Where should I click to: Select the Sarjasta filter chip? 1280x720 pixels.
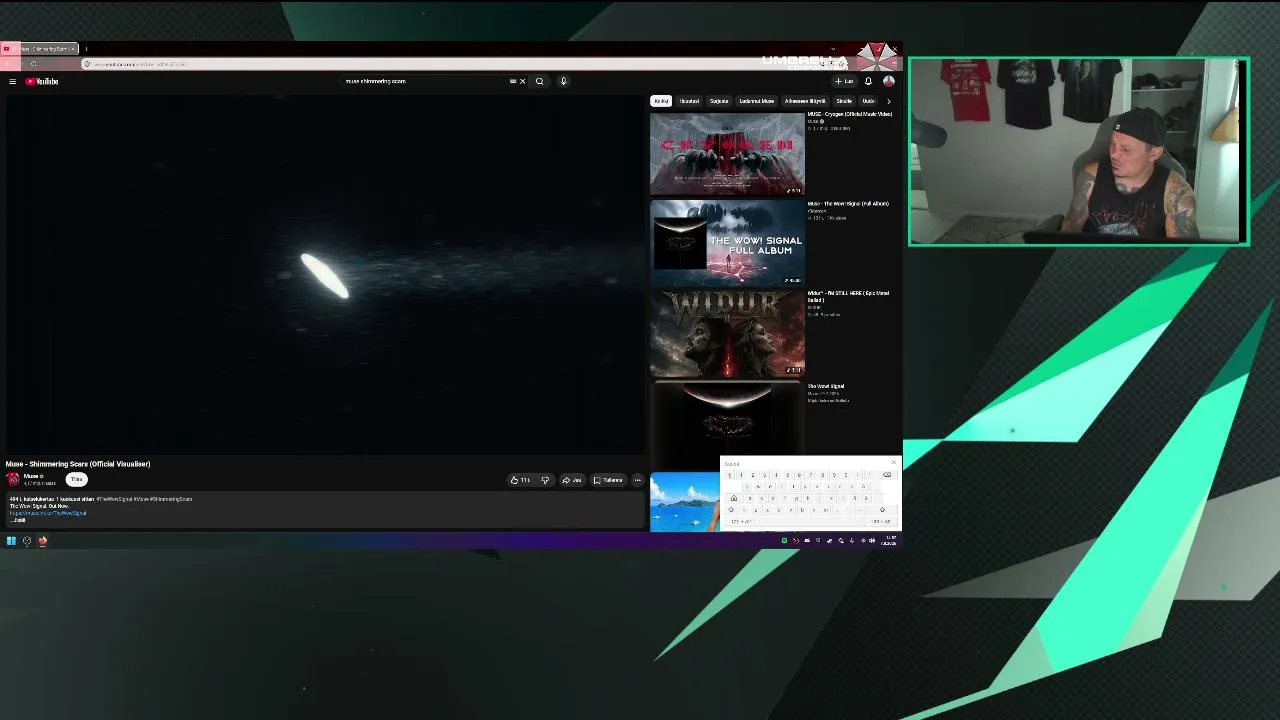(719, 101)
